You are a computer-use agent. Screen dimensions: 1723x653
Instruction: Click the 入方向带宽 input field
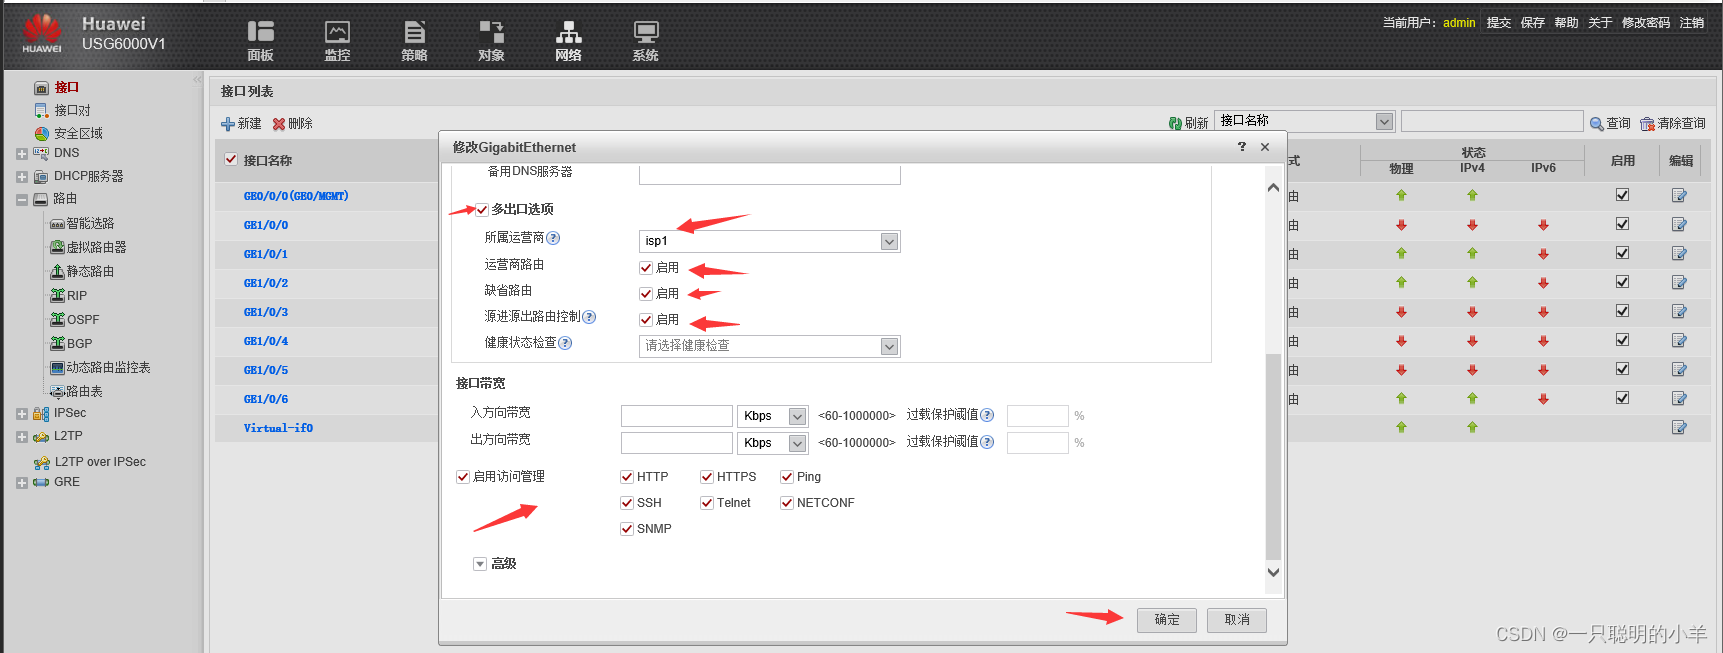[677, 416]
